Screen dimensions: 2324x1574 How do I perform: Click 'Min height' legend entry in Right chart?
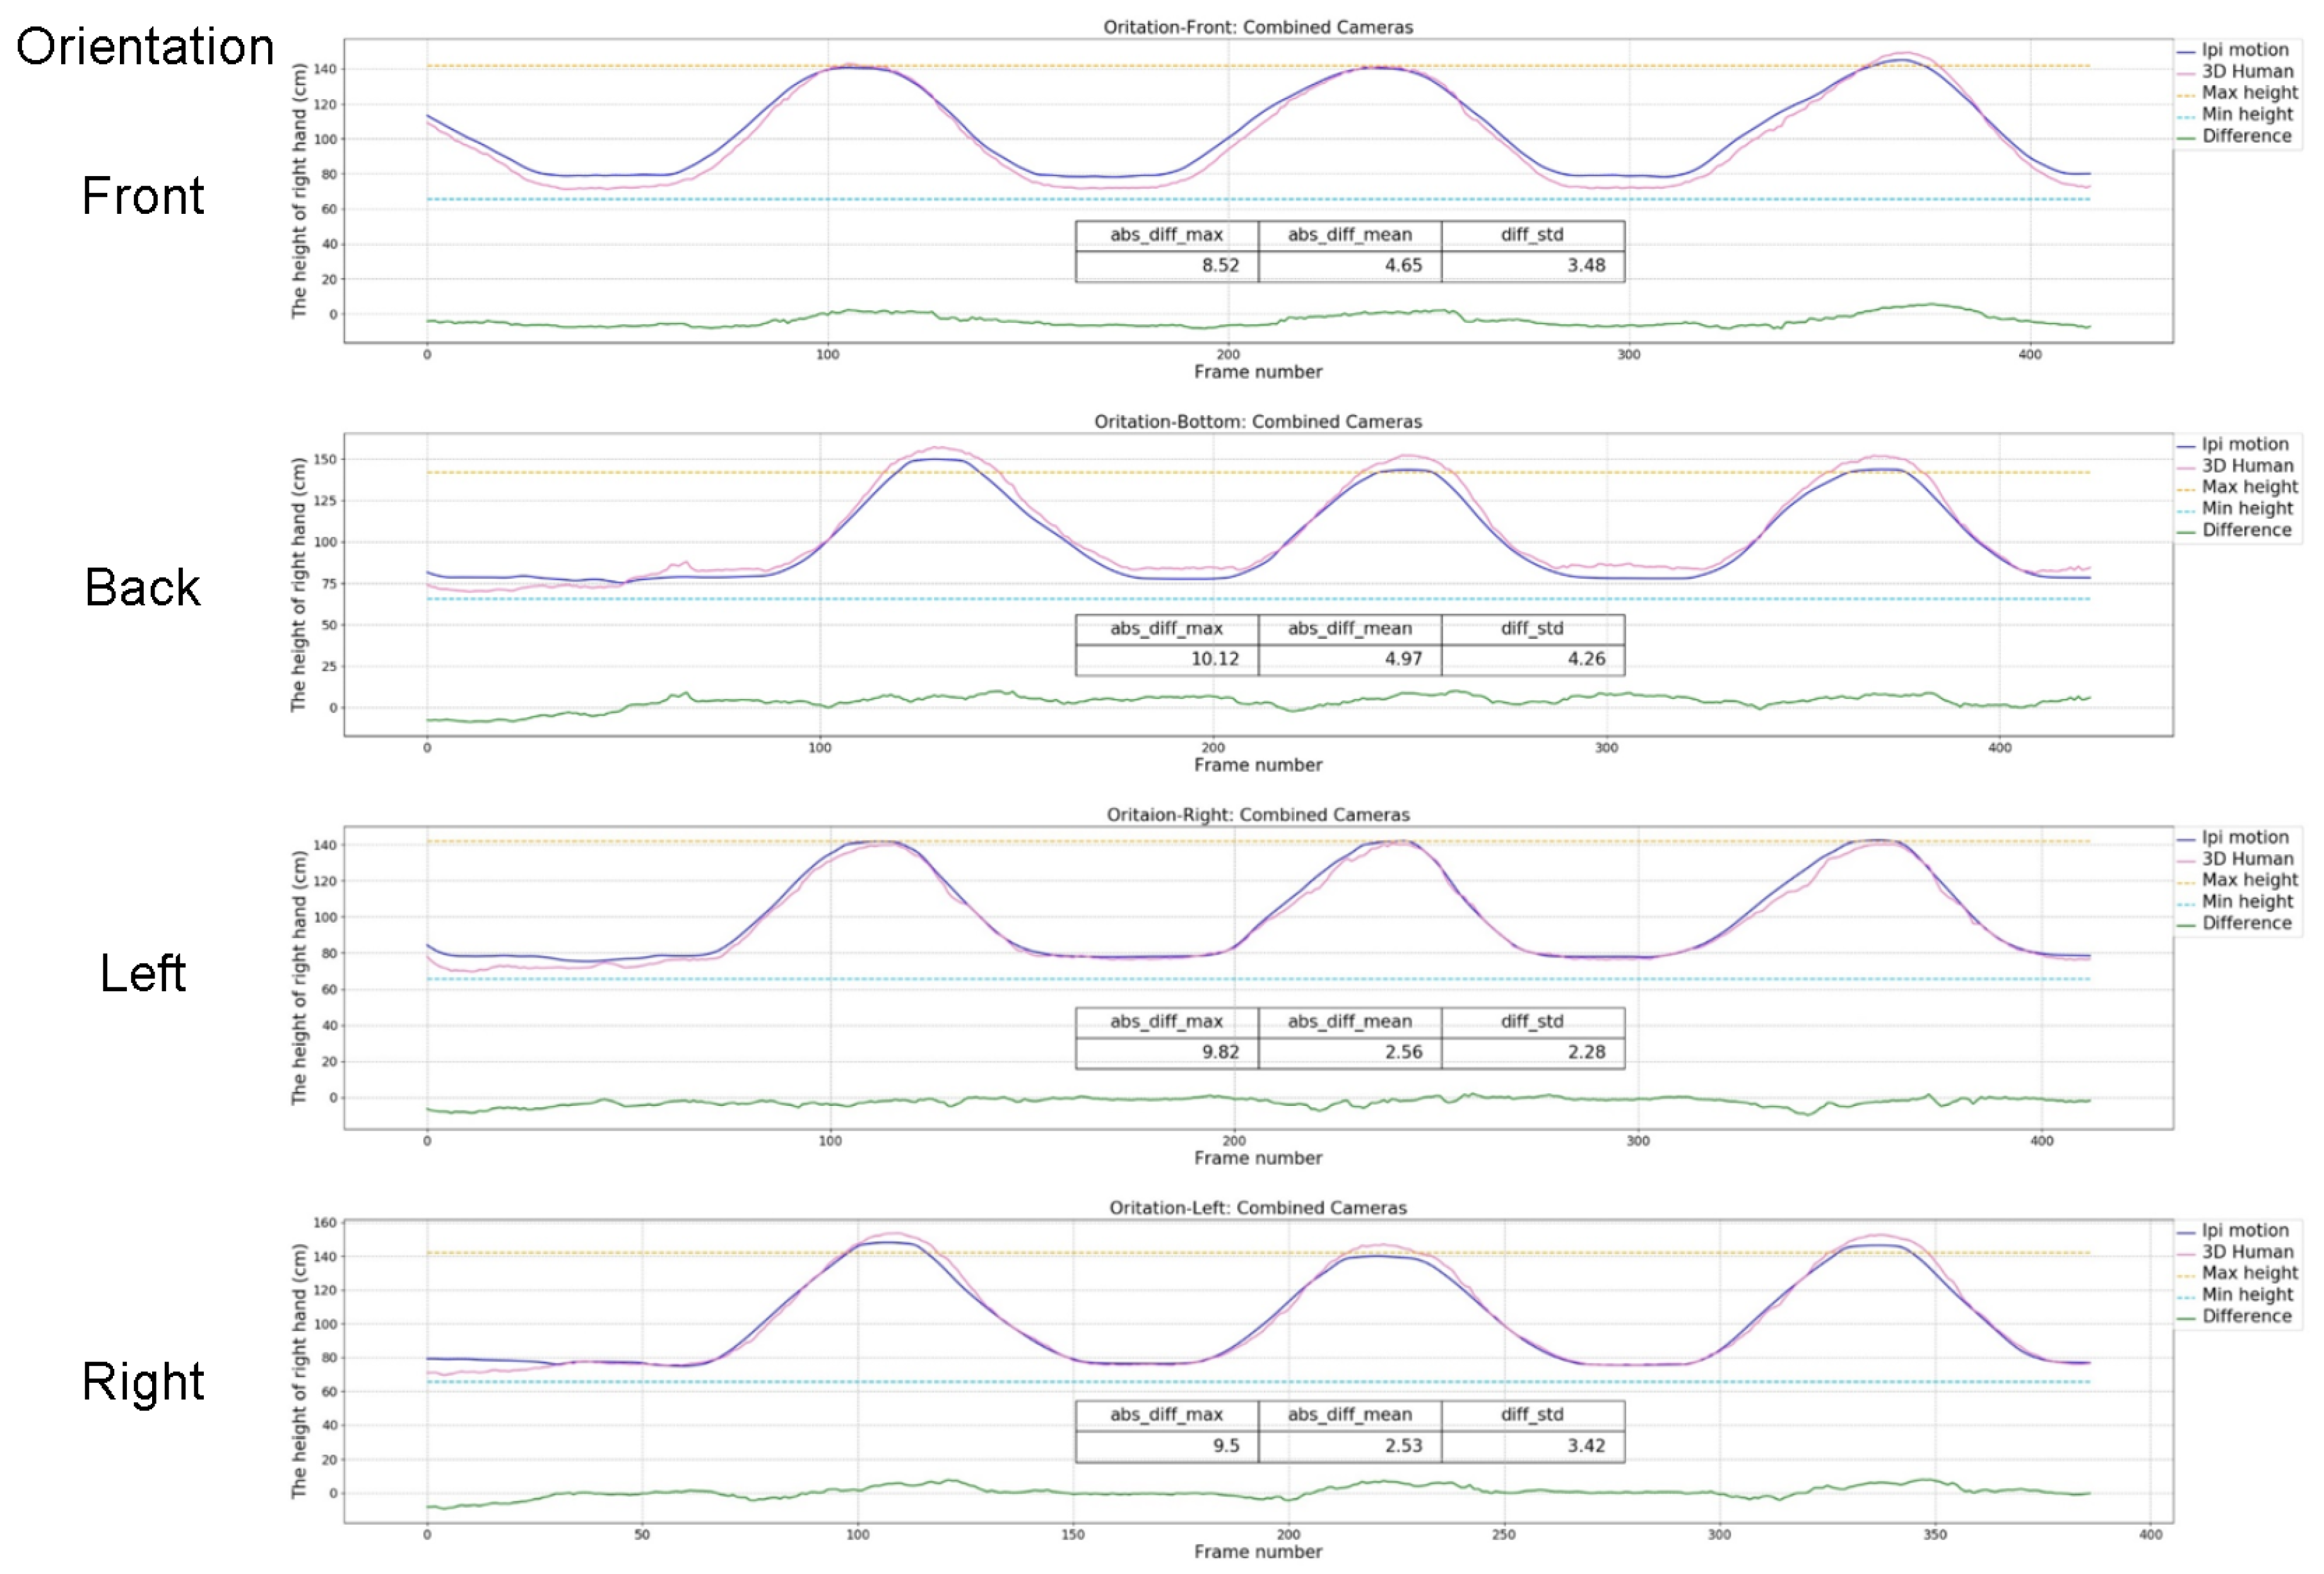2247,1294
